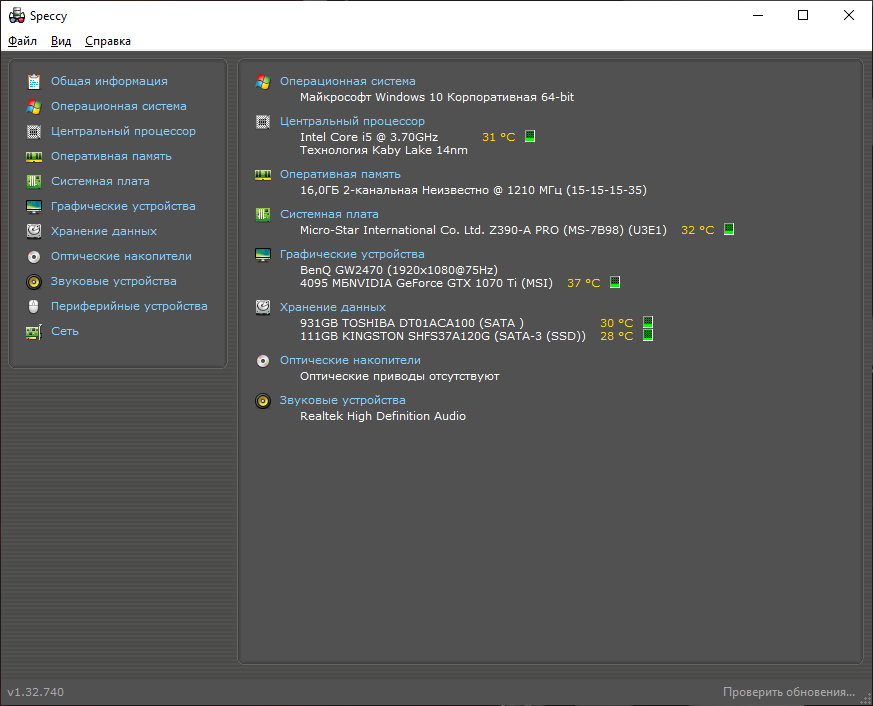Image resolution: width=873 pixels, height=706 pixels.
Task: Click the RAM icon in summary panel
Action: click(263, 175)
